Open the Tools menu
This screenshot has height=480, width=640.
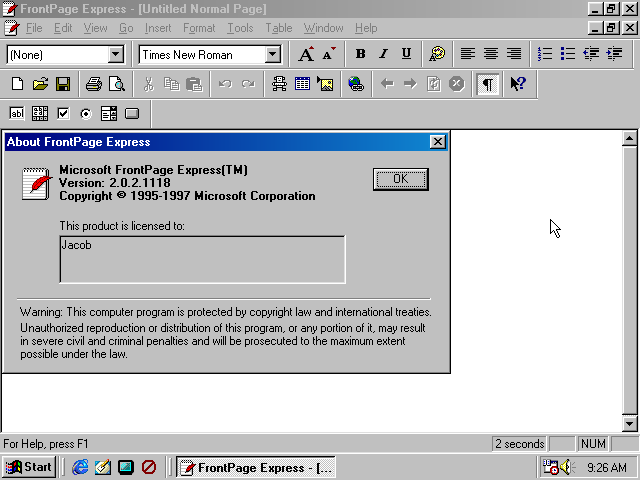coord(240,28)
